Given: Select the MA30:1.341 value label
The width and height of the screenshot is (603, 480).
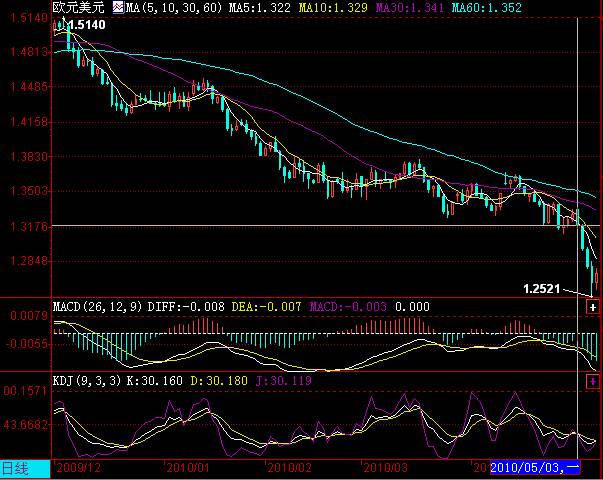Looking at the screenshot, I should point(410,8).
